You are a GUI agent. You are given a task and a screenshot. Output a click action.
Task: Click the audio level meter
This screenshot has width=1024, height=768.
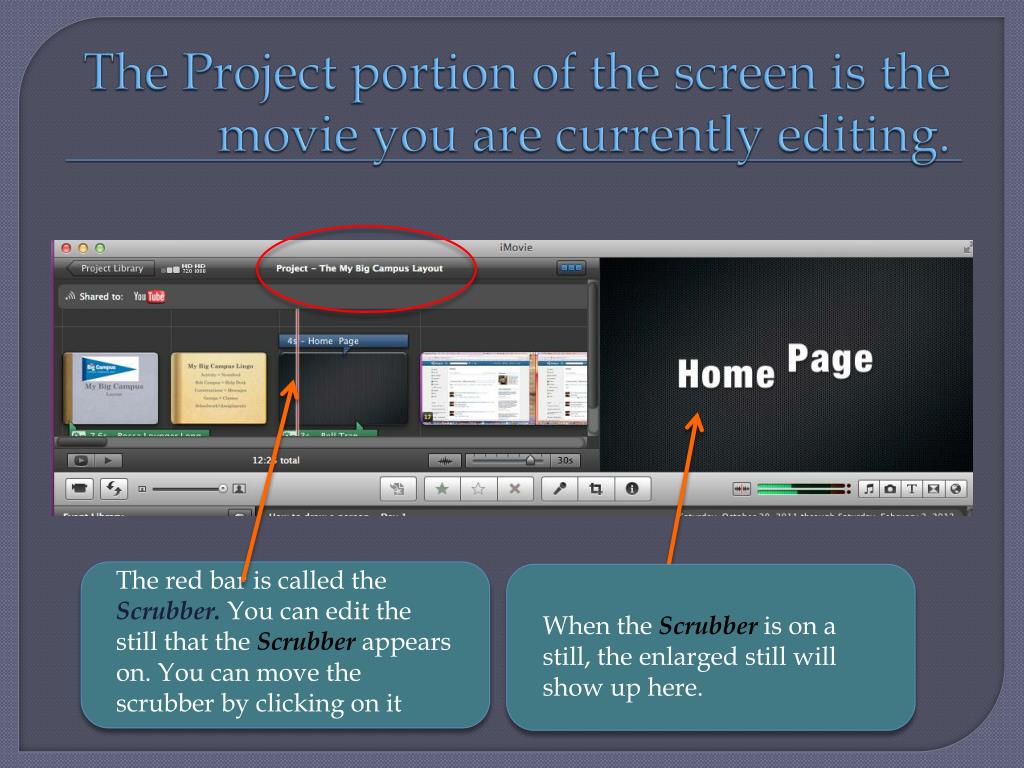[x=803, y=488]
